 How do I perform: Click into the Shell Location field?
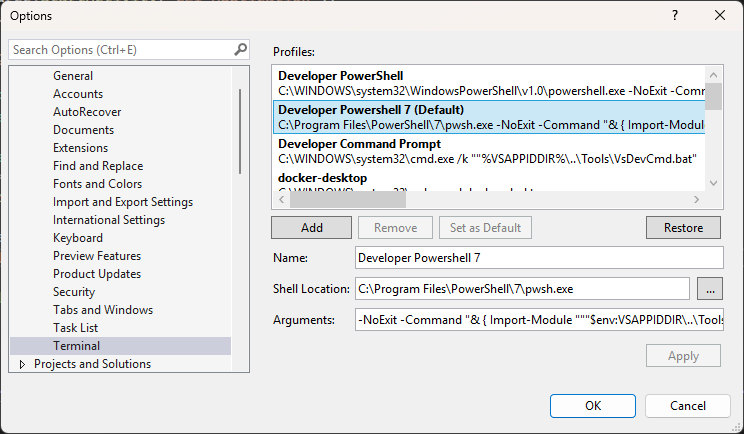pyautogui.click(x=522, y=289)
